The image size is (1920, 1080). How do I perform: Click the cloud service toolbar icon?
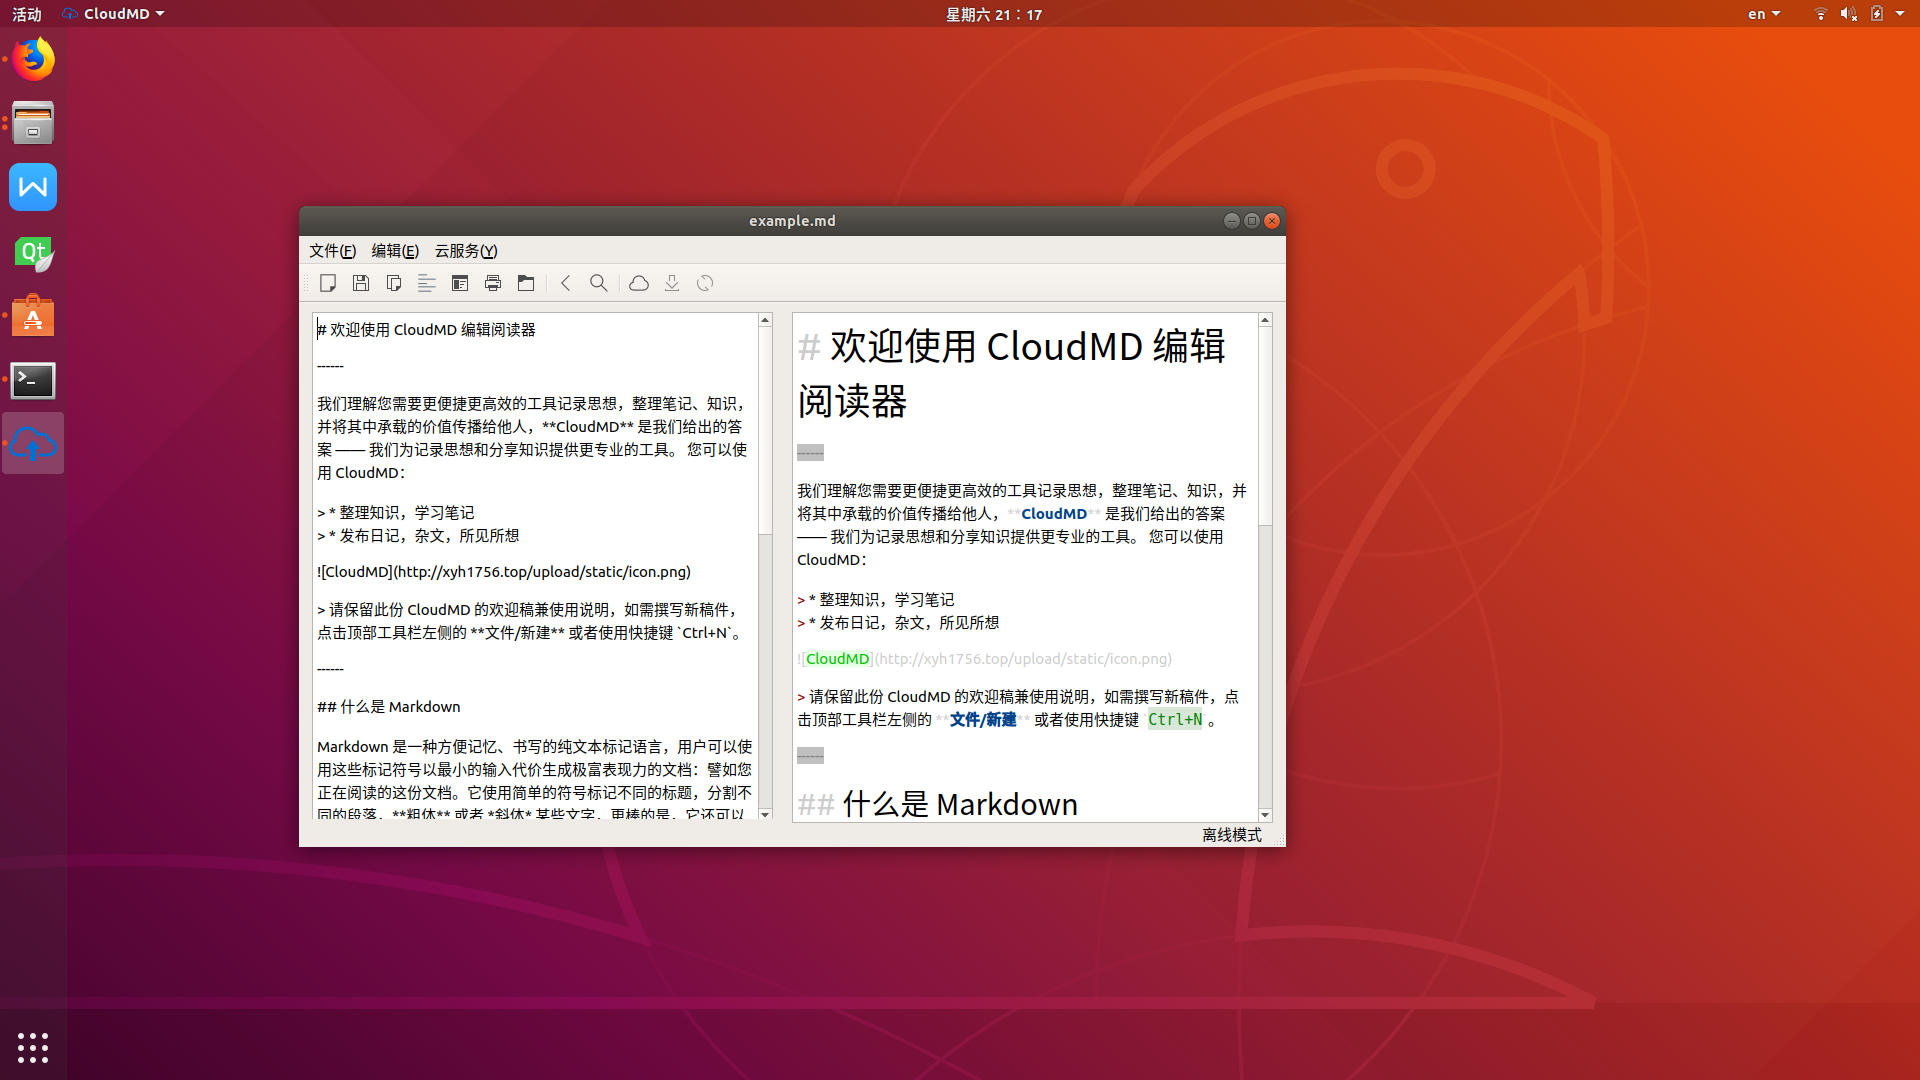coord(639,283)
